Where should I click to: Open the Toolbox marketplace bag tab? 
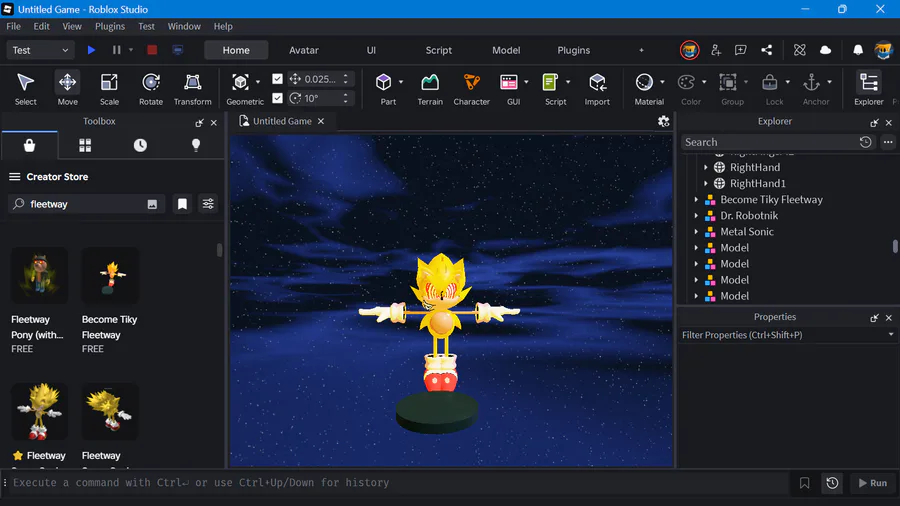29,145
